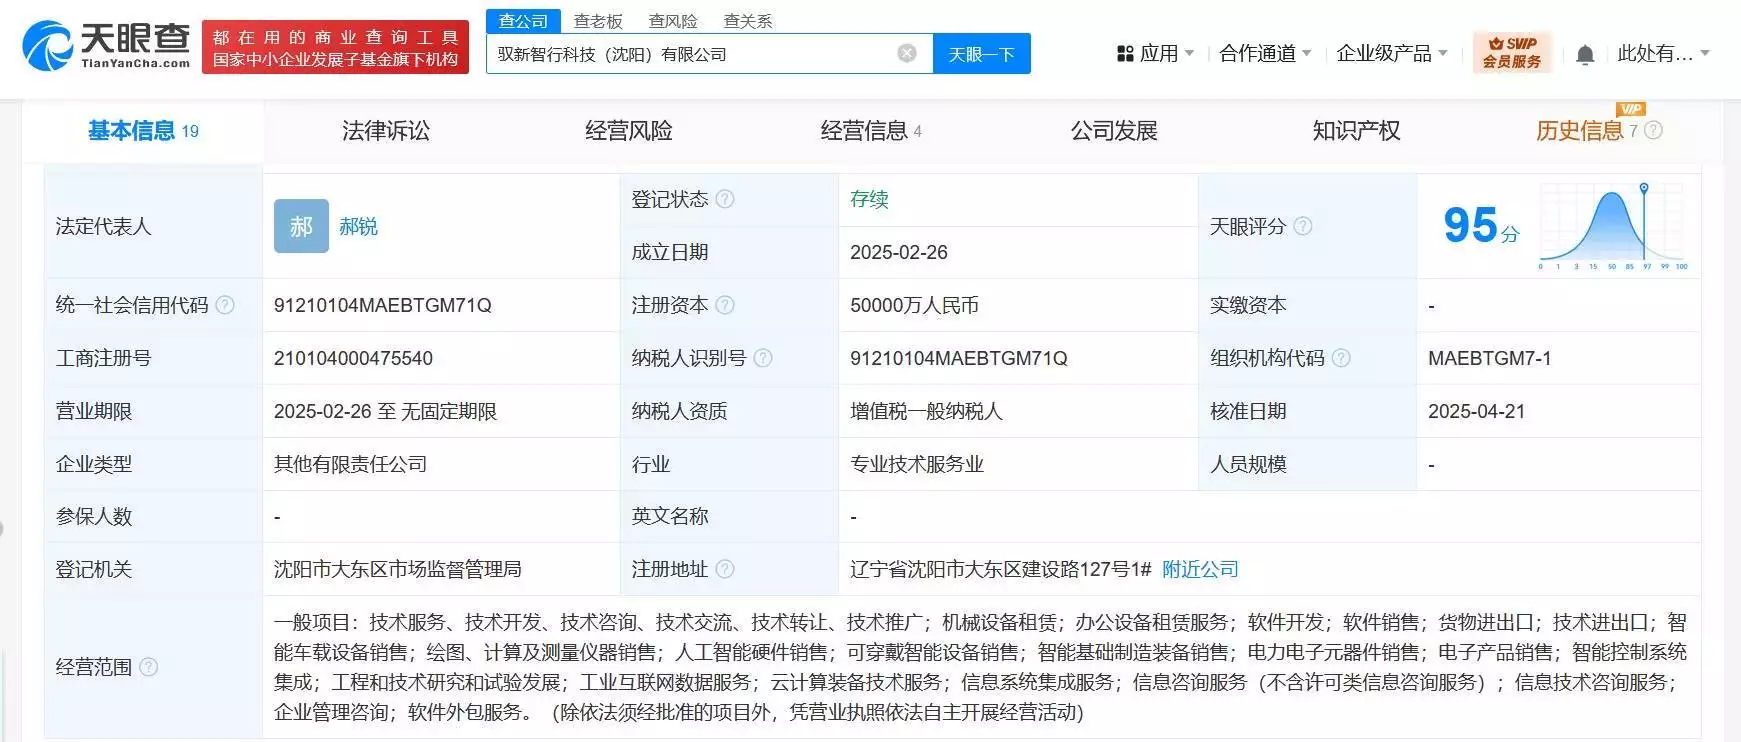Expand the 应用 dropdown menu

tap(1155, 54)
